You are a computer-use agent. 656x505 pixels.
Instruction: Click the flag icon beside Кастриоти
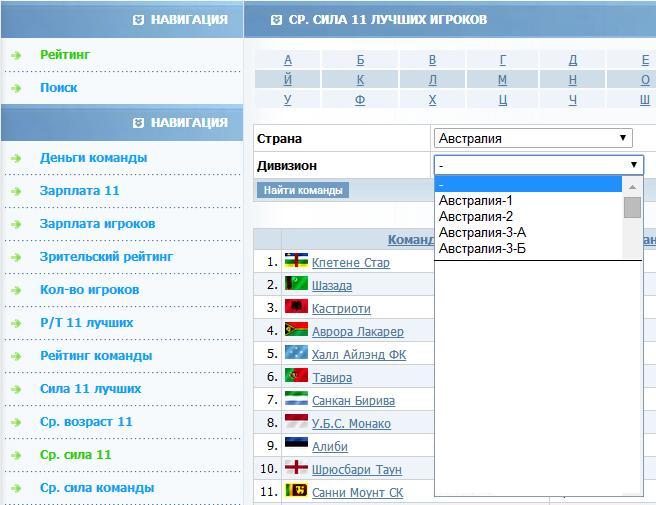296,308
